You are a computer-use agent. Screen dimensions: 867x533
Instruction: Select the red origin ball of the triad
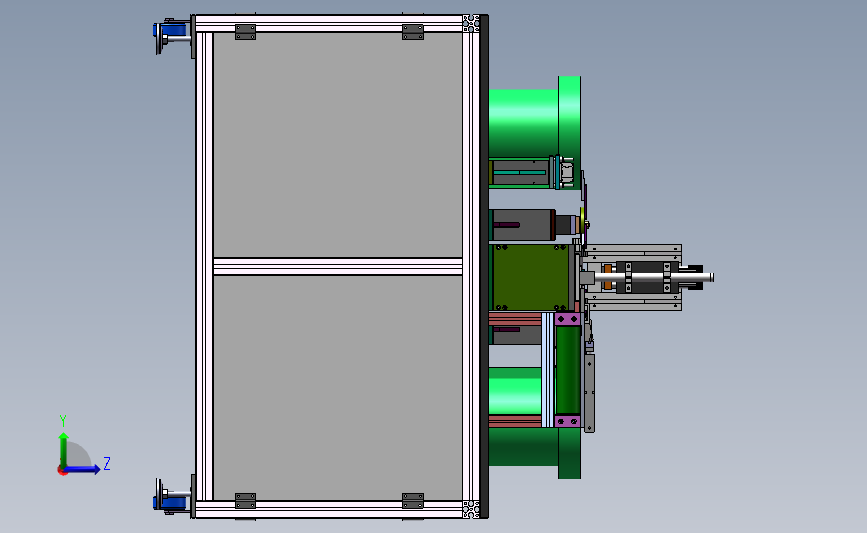click(x=62, y=471)
